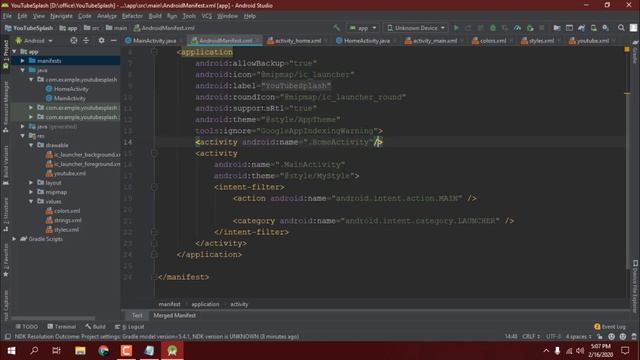Hide the Project panel with minus icon
The height and width of the screenshot is (360, 640).
click(x=113, y=40)
